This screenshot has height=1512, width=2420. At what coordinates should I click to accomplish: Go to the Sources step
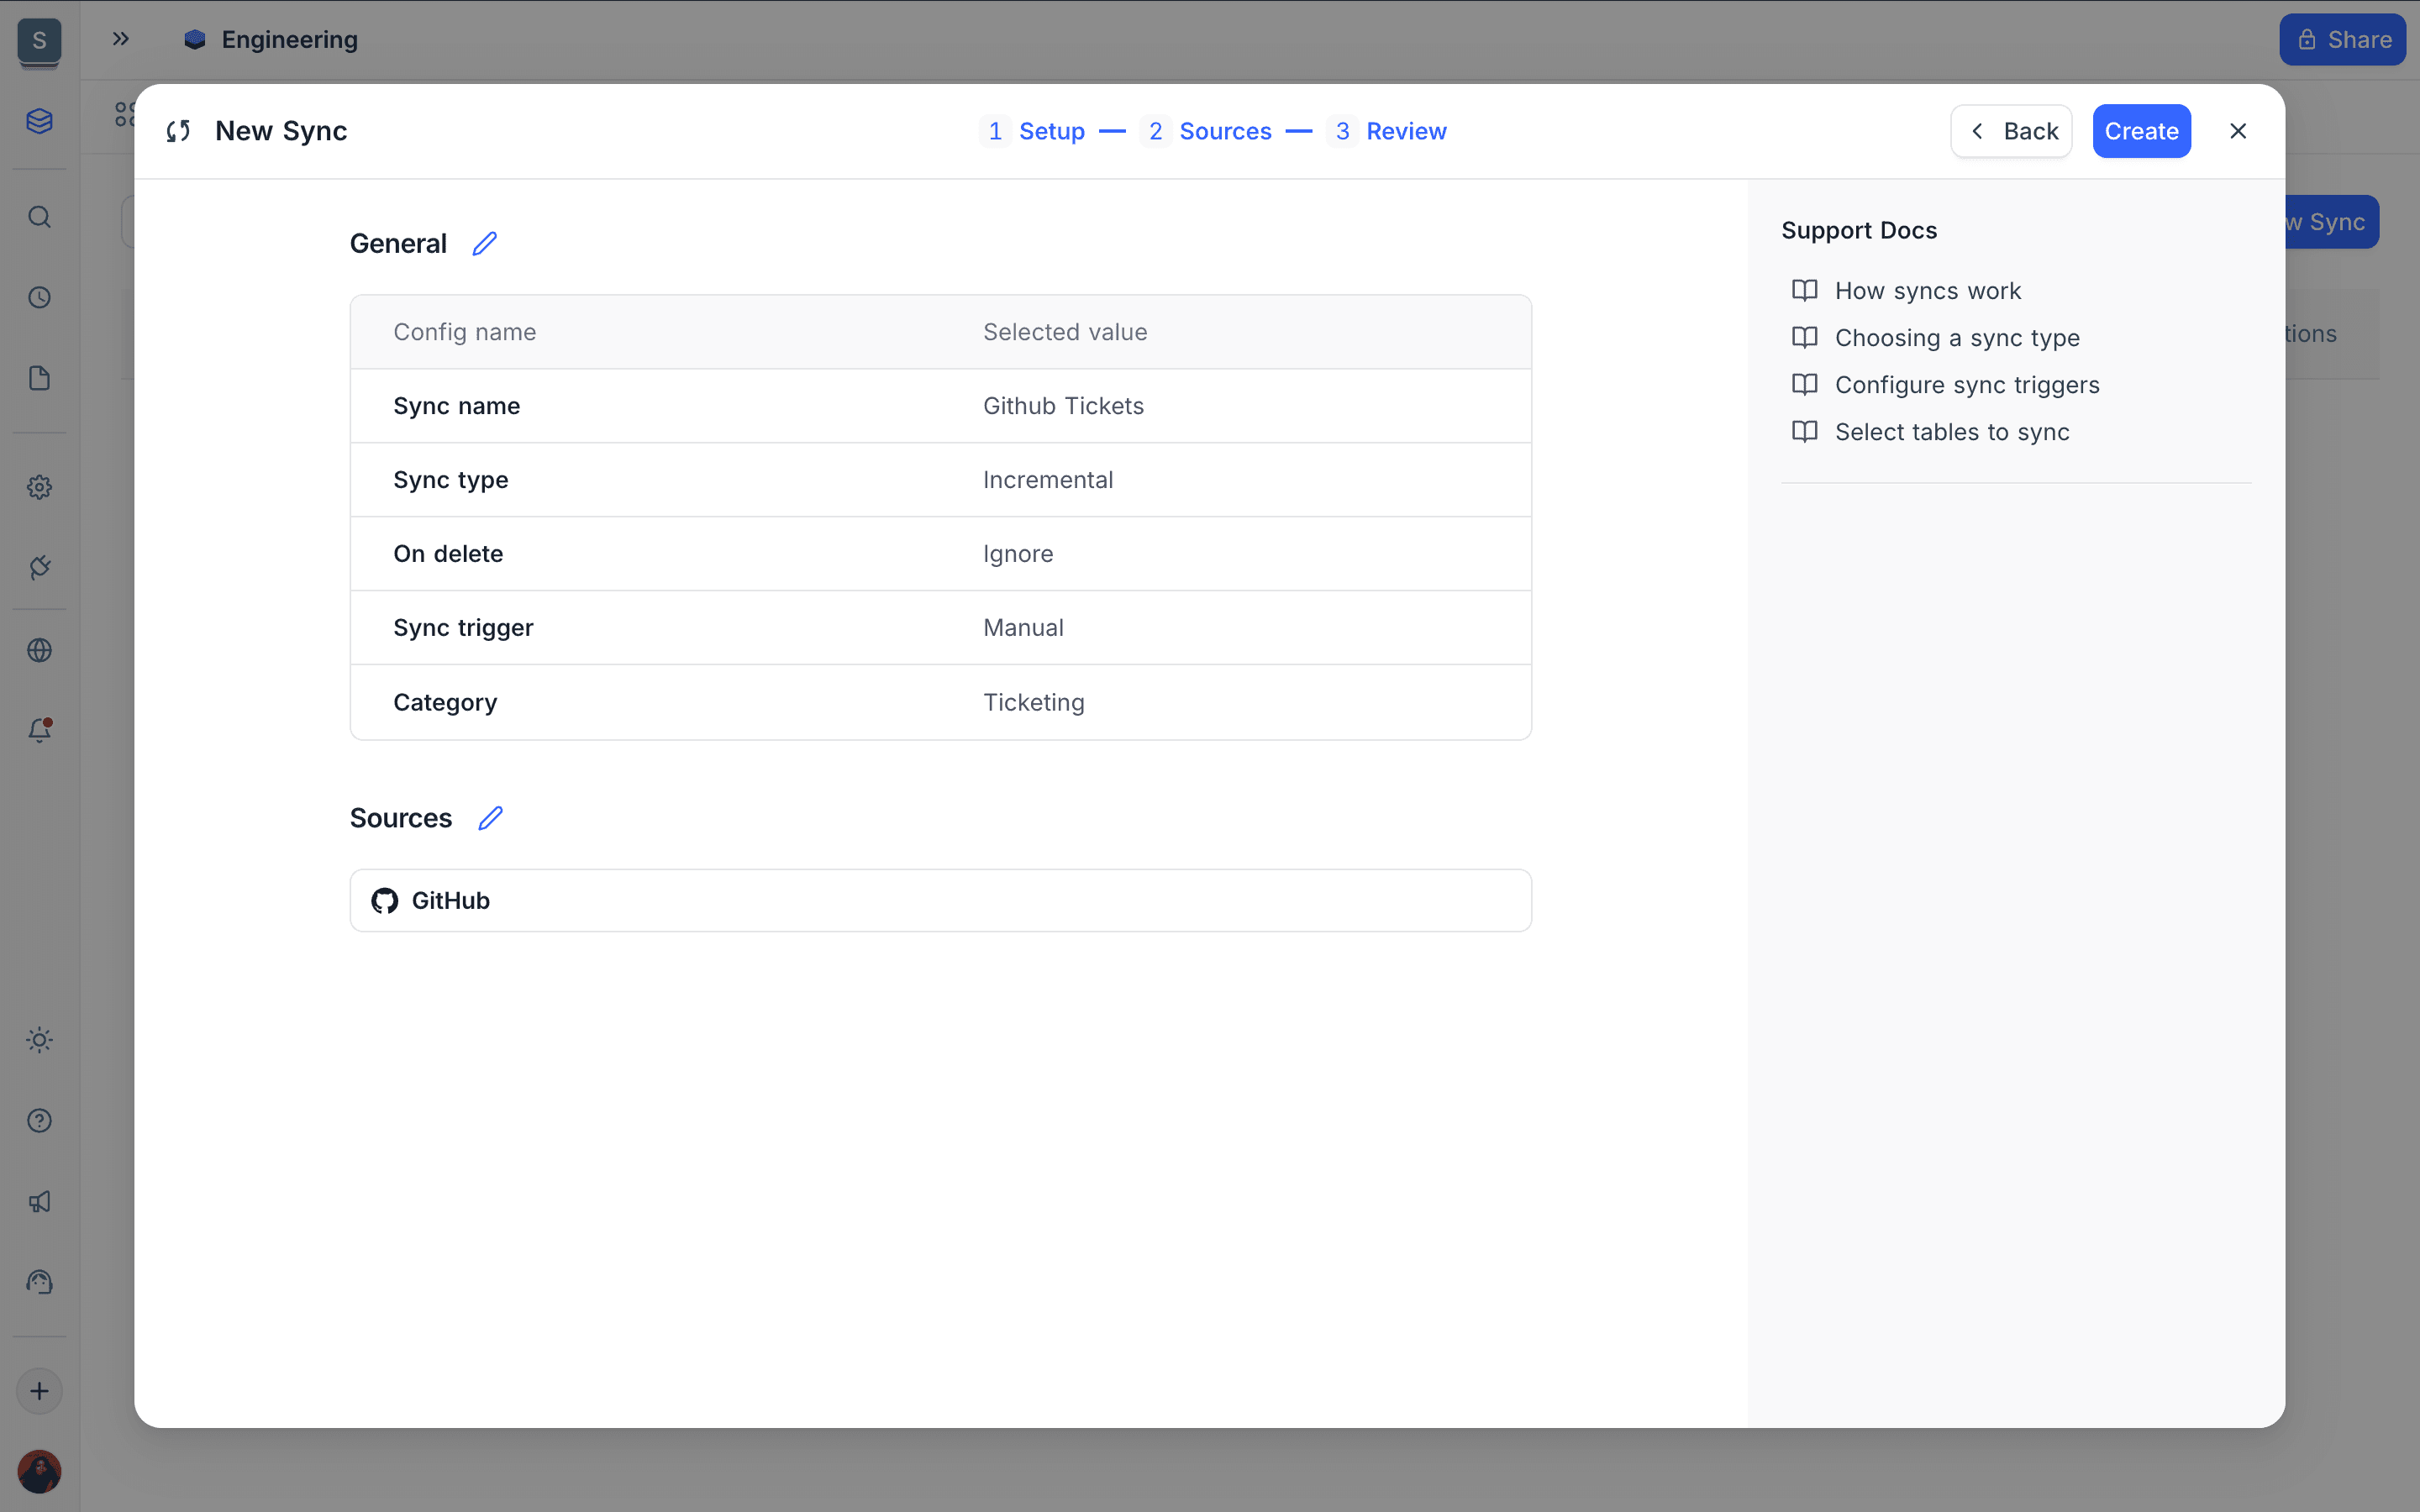[x=1210, y=131]
